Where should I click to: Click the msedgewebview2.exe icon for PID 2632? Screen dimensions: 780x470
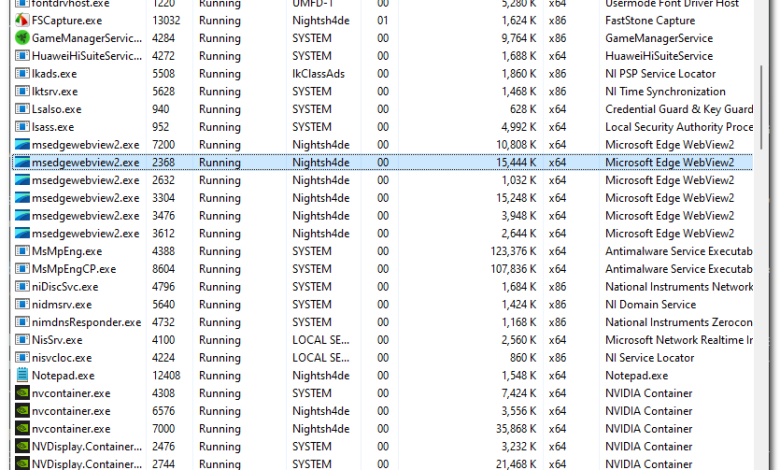(22, 180)
